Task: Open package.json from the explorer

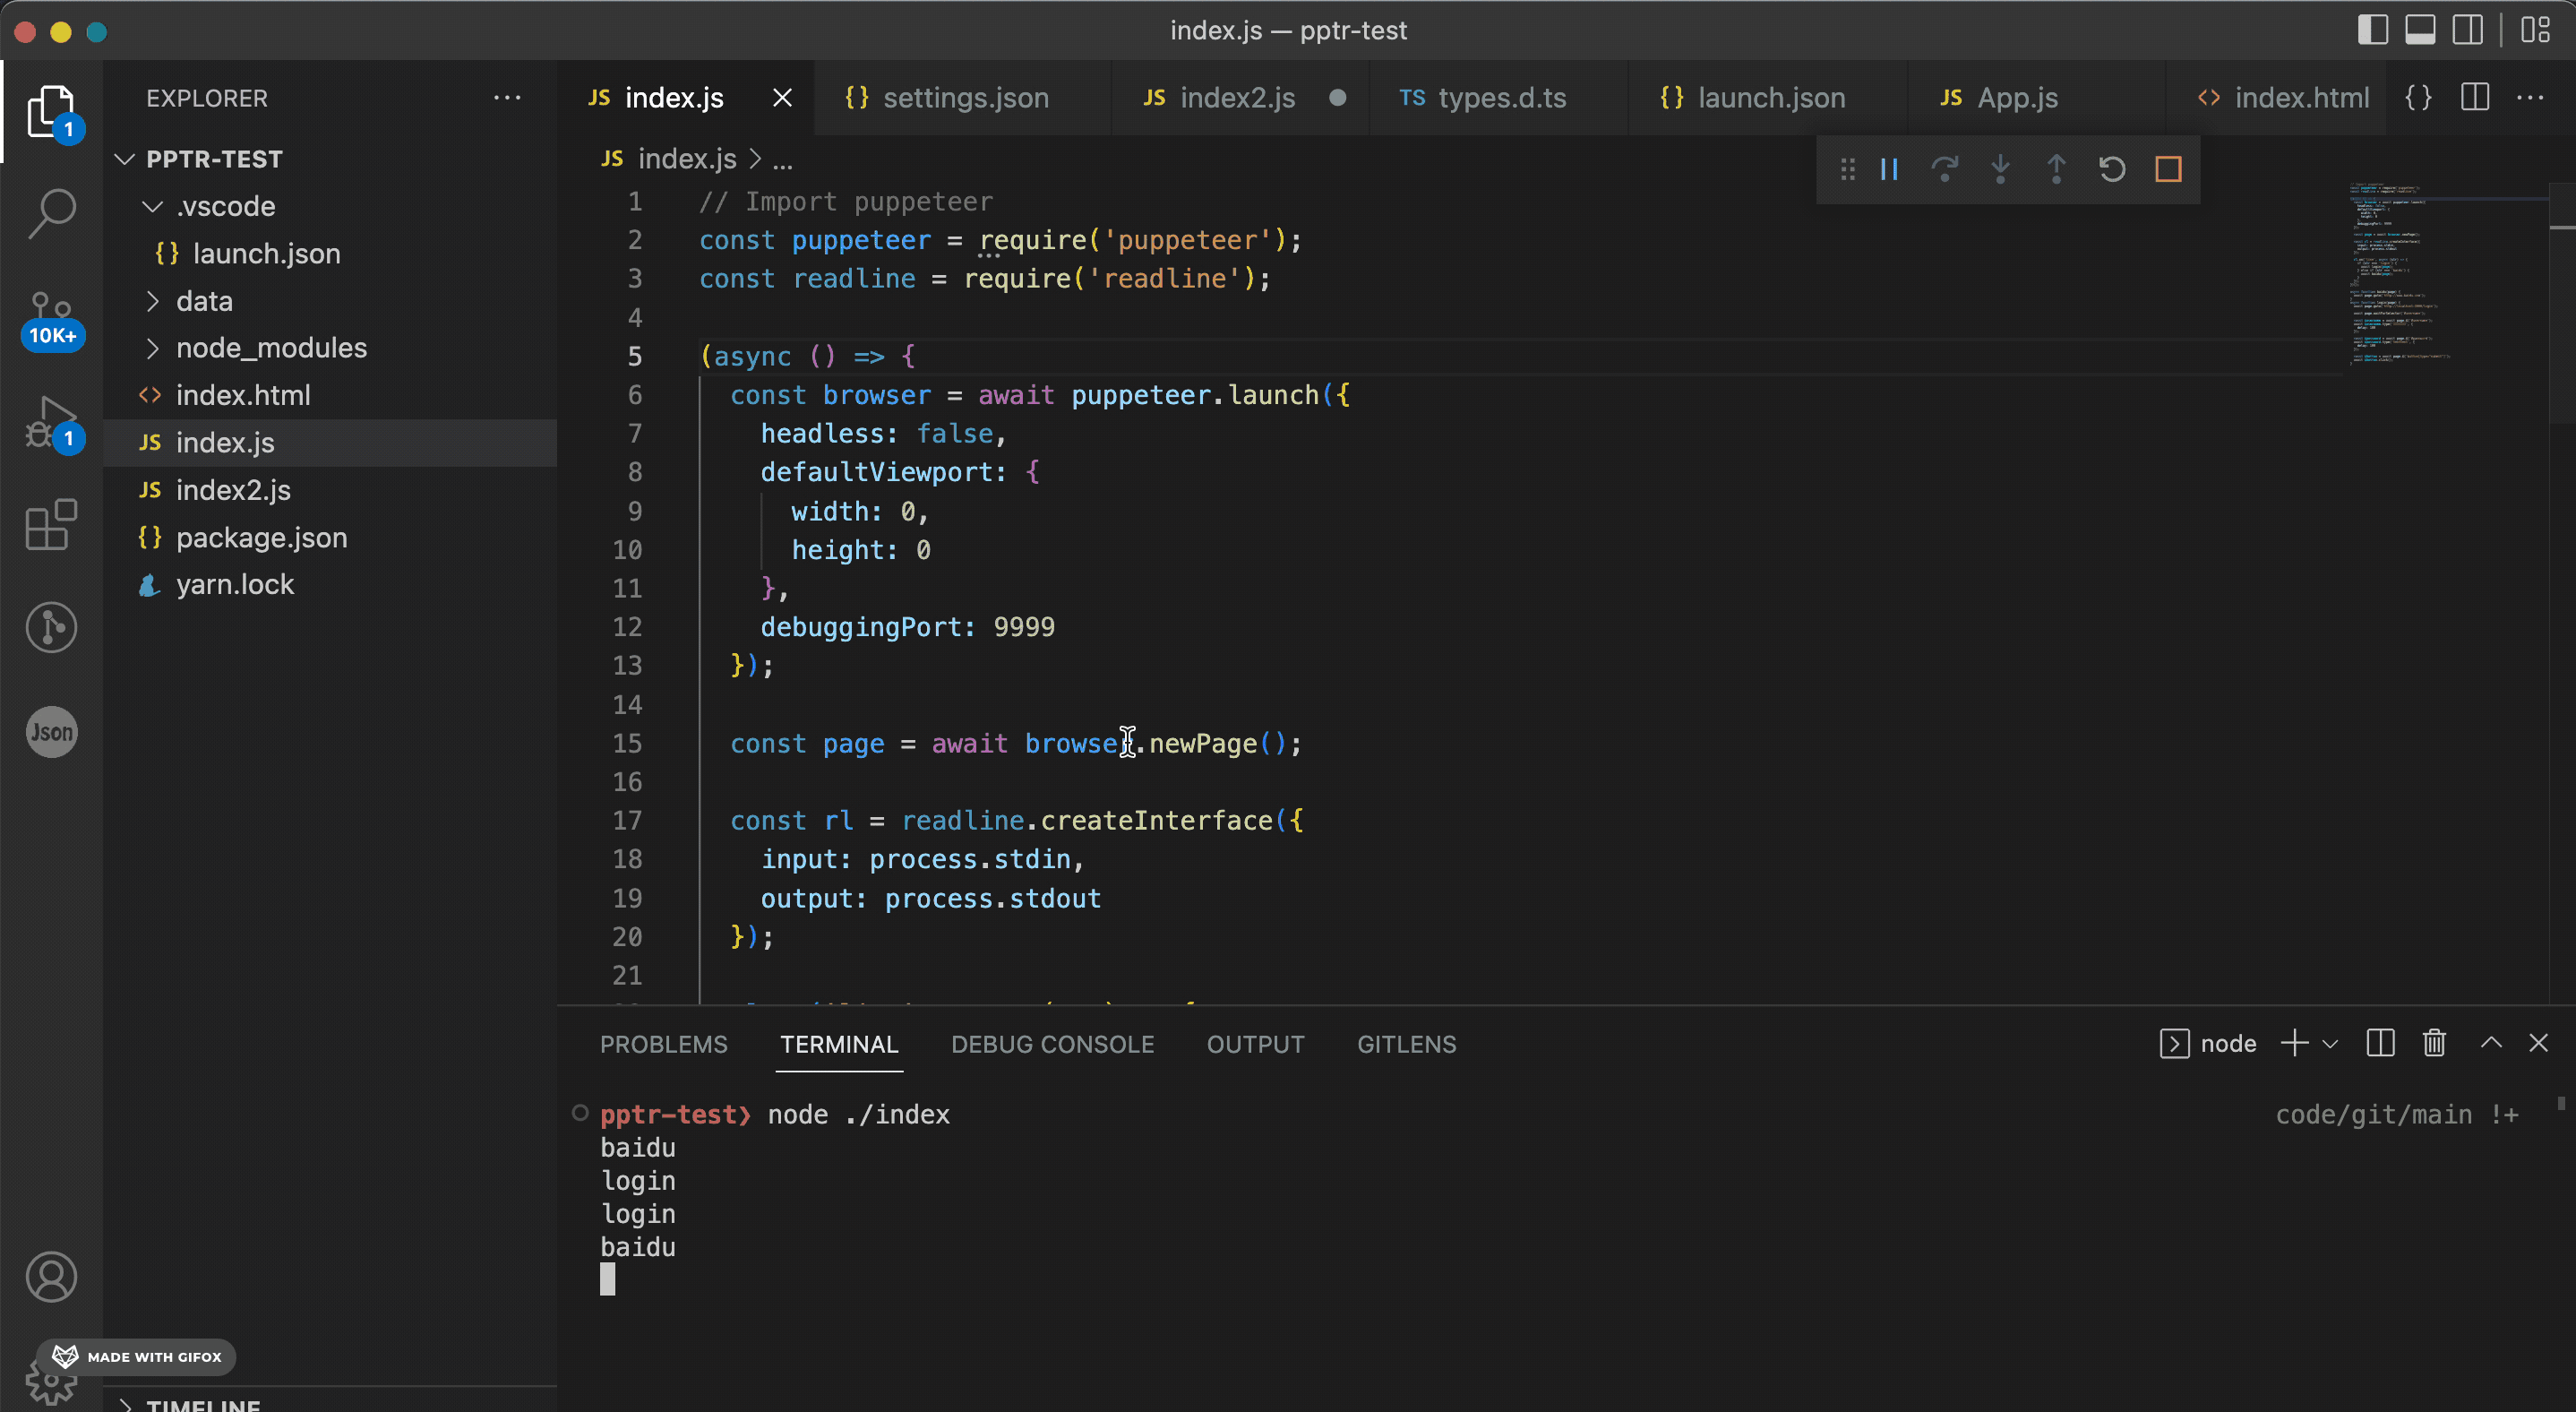Action: pos(261,537)
